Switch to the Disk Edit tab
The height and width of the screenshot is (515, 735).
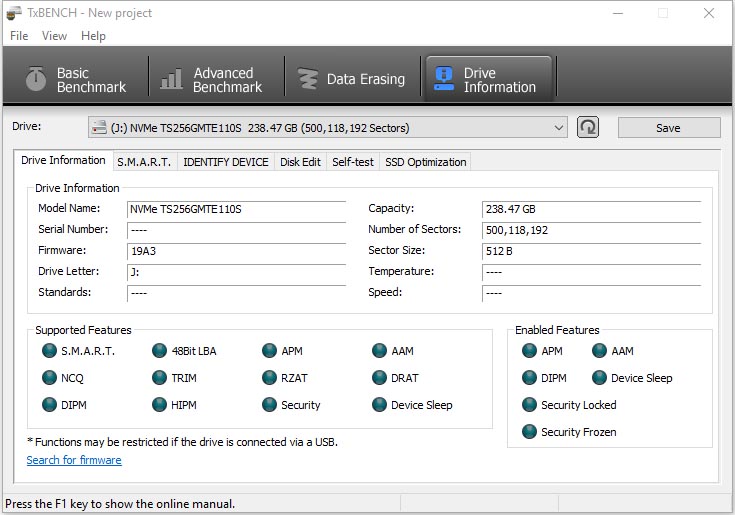(x=300, y=162)
